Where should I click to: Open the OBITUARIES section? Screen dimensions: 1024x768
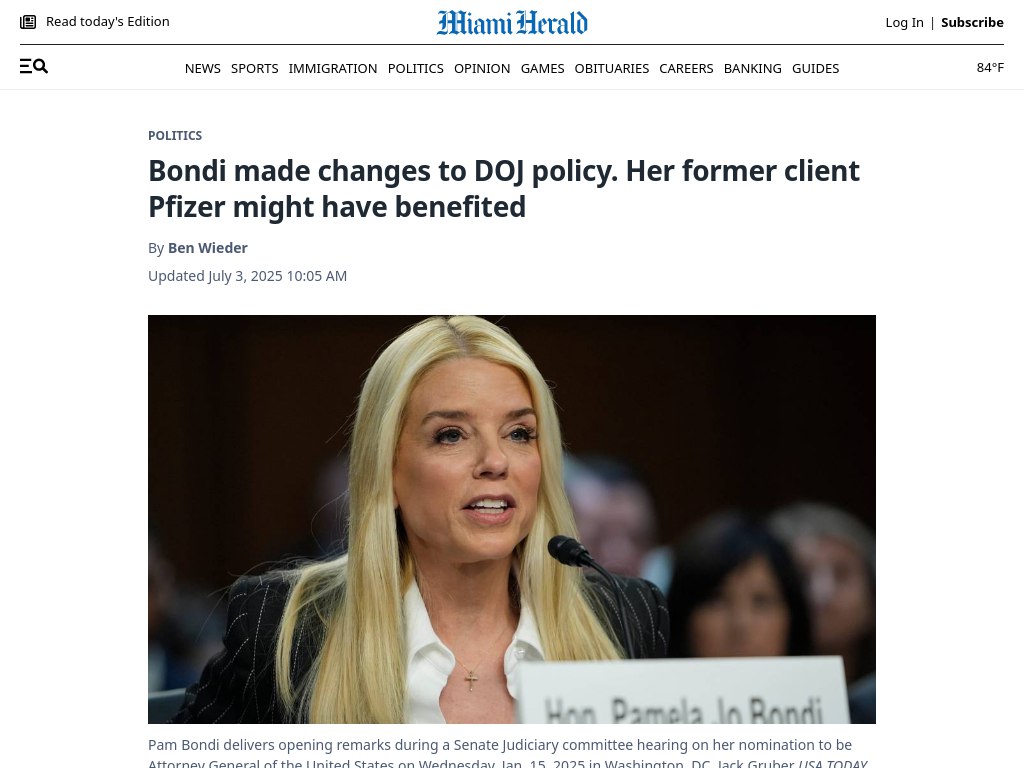click(612, 69)
